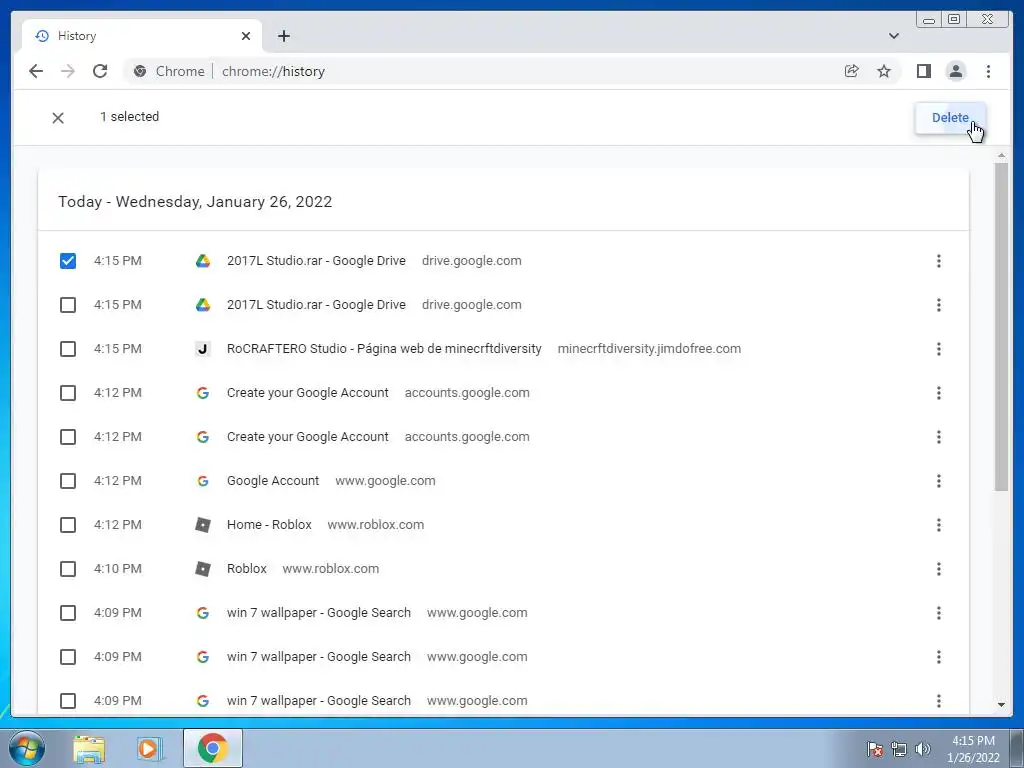Screen dimensions: 1024x768
Task: Check the Roblox 4:10 PM entry
Action: (68, 569)
